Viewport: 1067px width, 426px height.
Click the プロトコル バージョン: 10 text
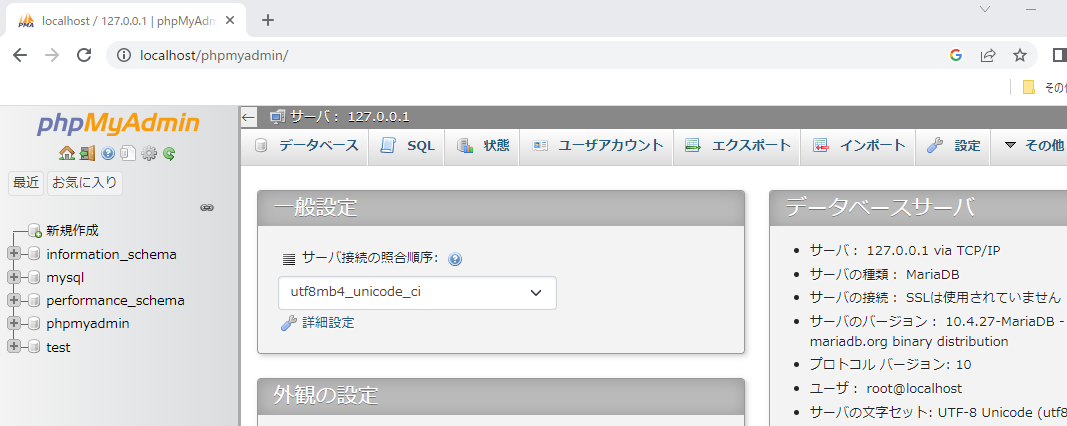point(890,364)
